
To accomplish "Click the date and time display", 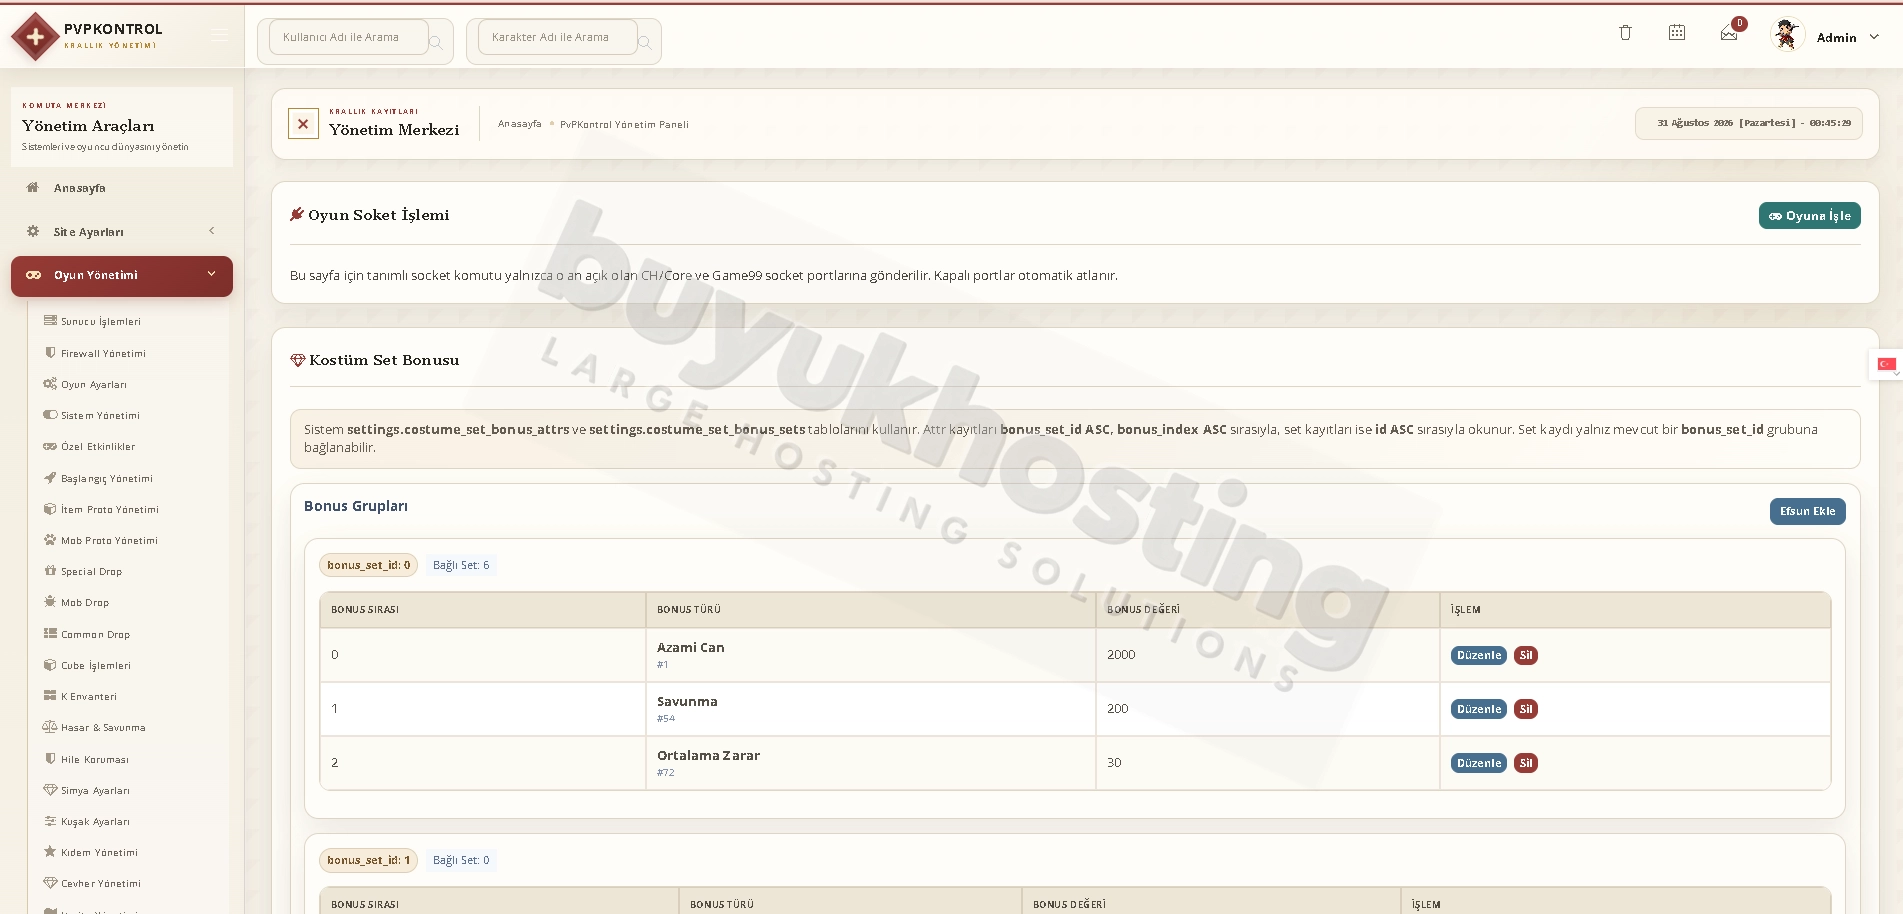I will click(1749, 123).
